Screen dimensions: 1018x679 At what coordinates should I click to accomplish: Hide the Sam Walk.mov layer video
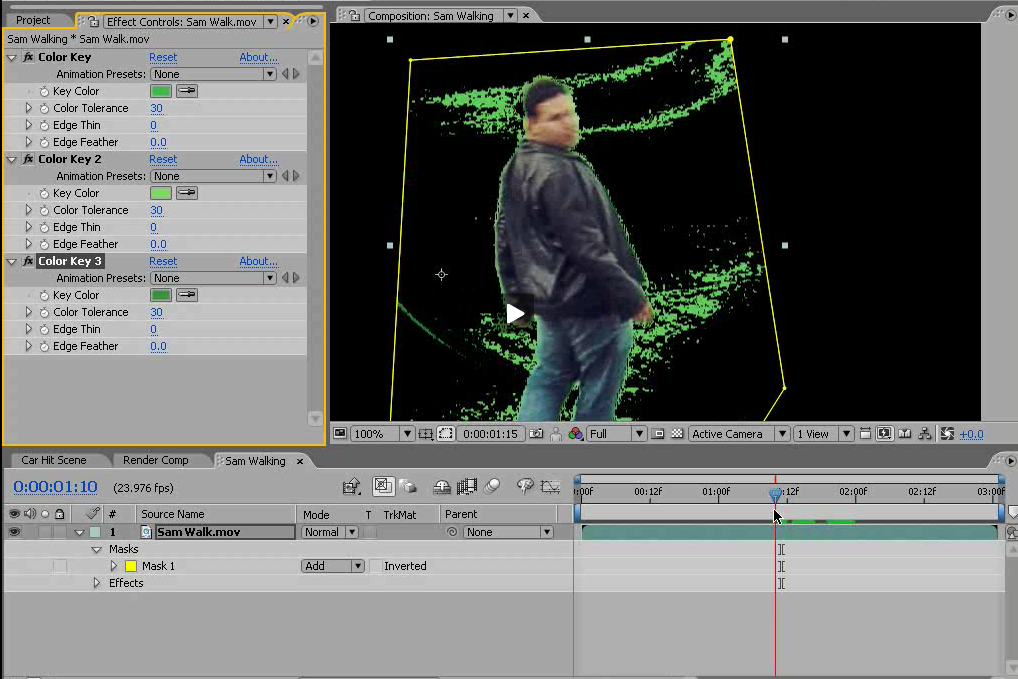(14, 533)
